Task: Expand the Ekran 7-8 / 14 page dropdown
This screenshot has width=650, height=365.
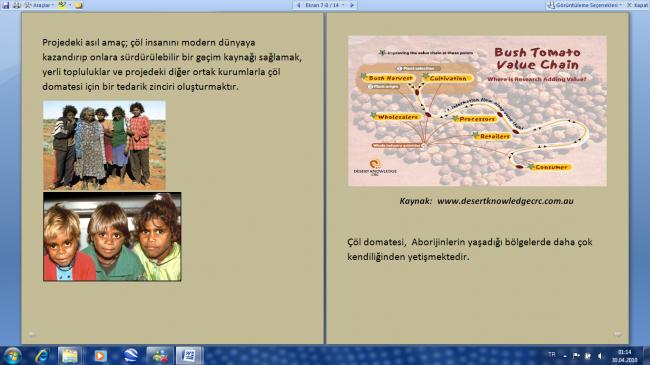Action: [343, 5]
